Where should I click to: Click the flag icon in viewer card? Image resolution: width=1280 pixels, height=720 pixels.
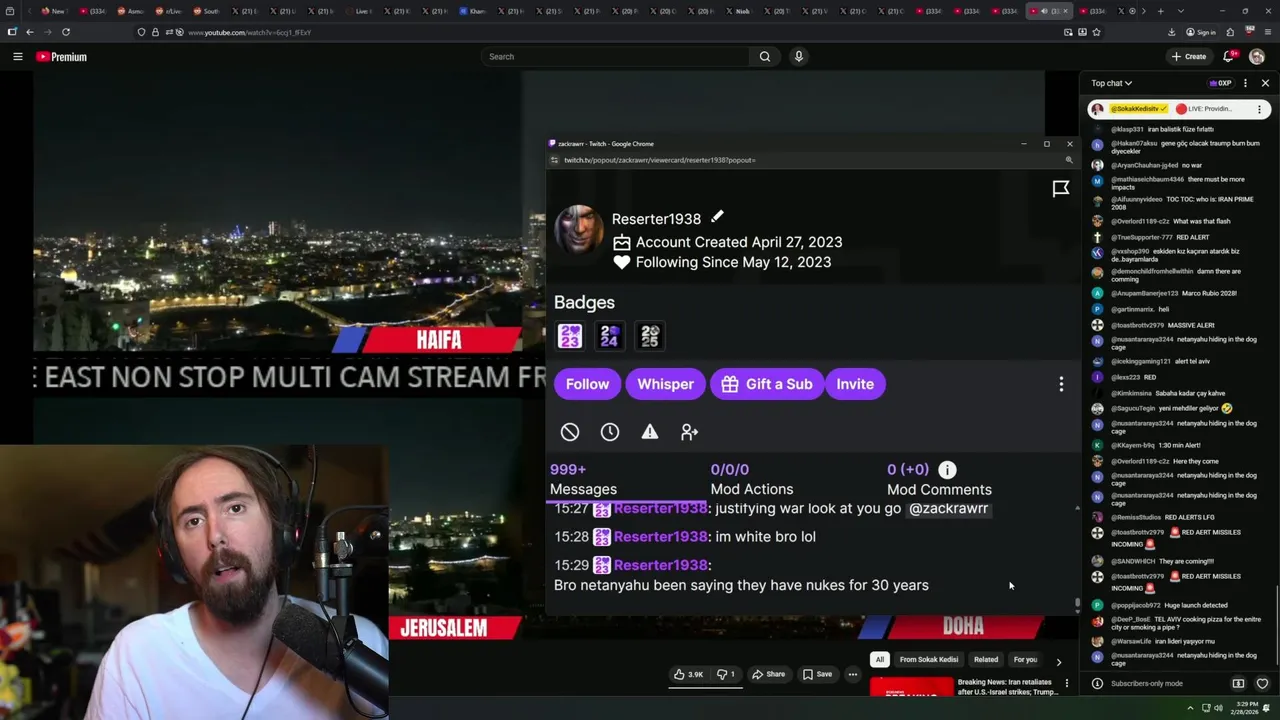[1061, 188]
